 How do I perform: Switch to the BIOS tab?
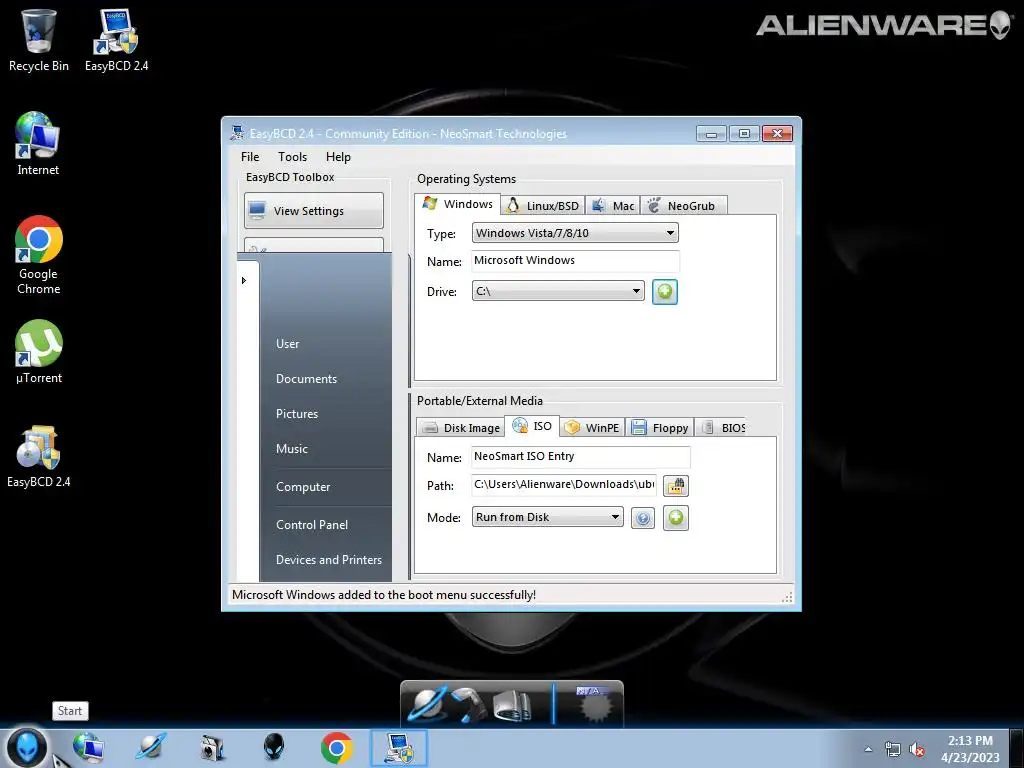[x=721, y=428]
